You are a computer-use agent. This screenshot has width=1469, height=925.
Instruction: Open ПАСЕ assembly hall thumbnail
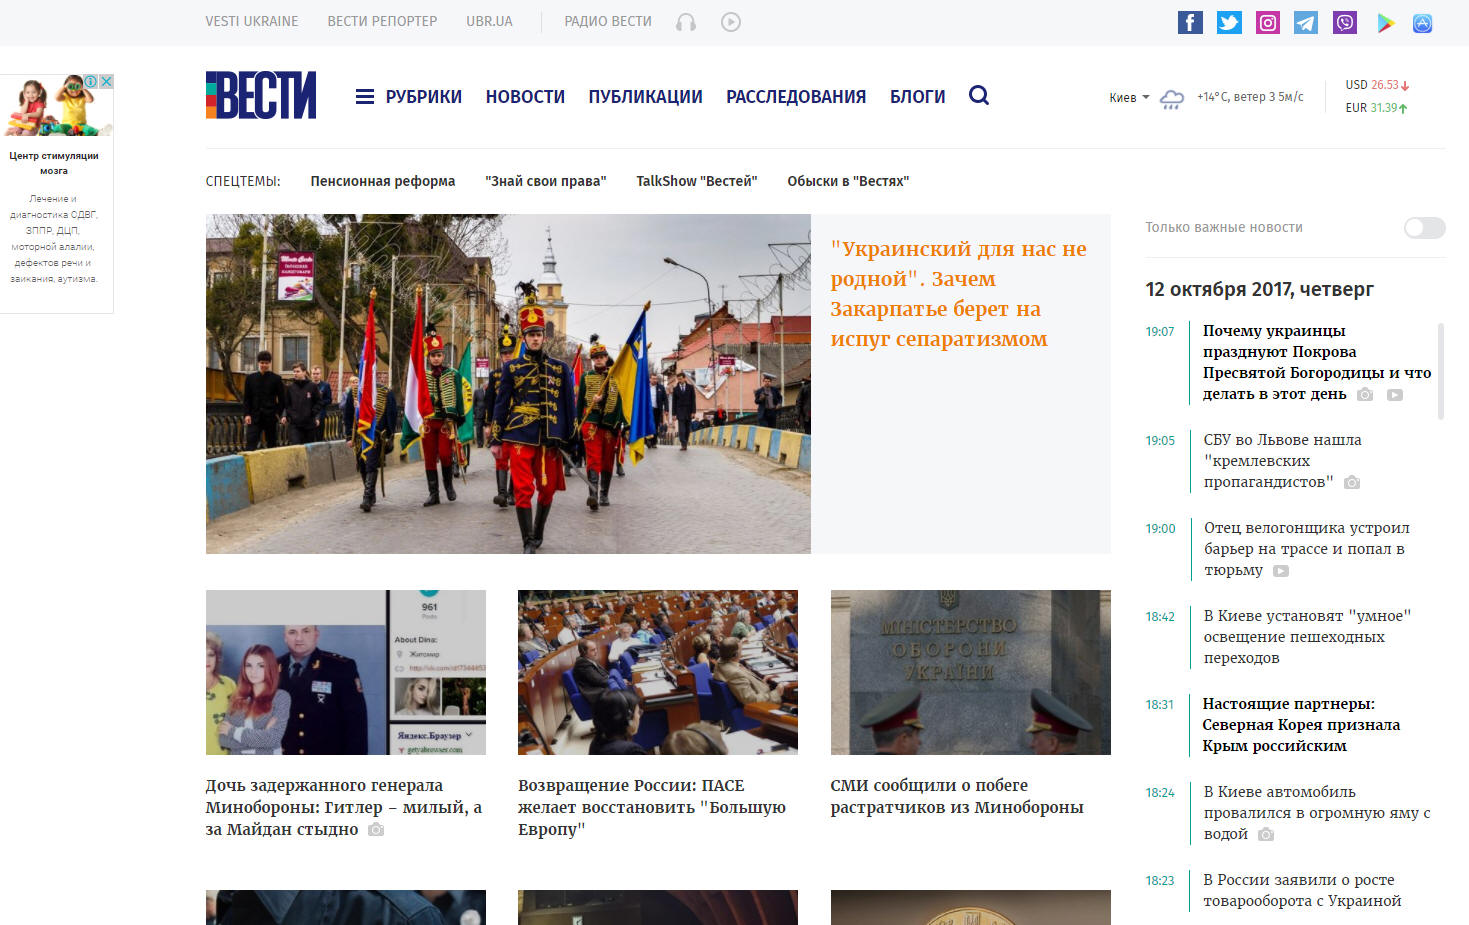tap(658, 672)
